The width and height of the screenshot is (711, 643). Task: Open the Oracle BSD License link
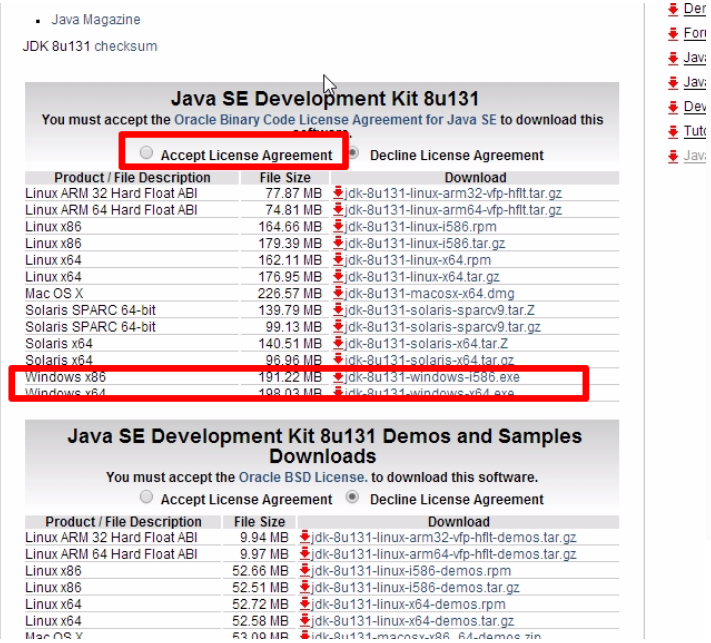(303, 477)
